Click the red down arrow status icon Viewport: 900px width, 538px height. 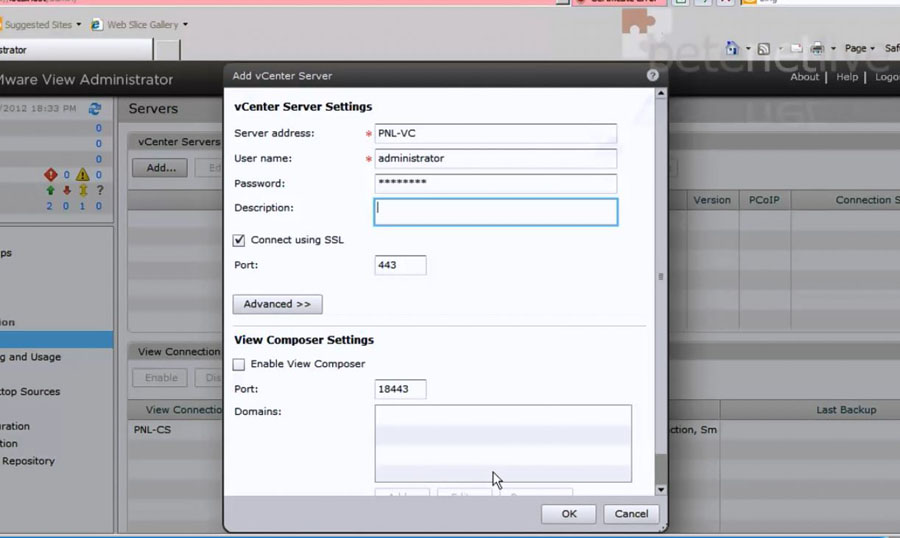(67, 190)
